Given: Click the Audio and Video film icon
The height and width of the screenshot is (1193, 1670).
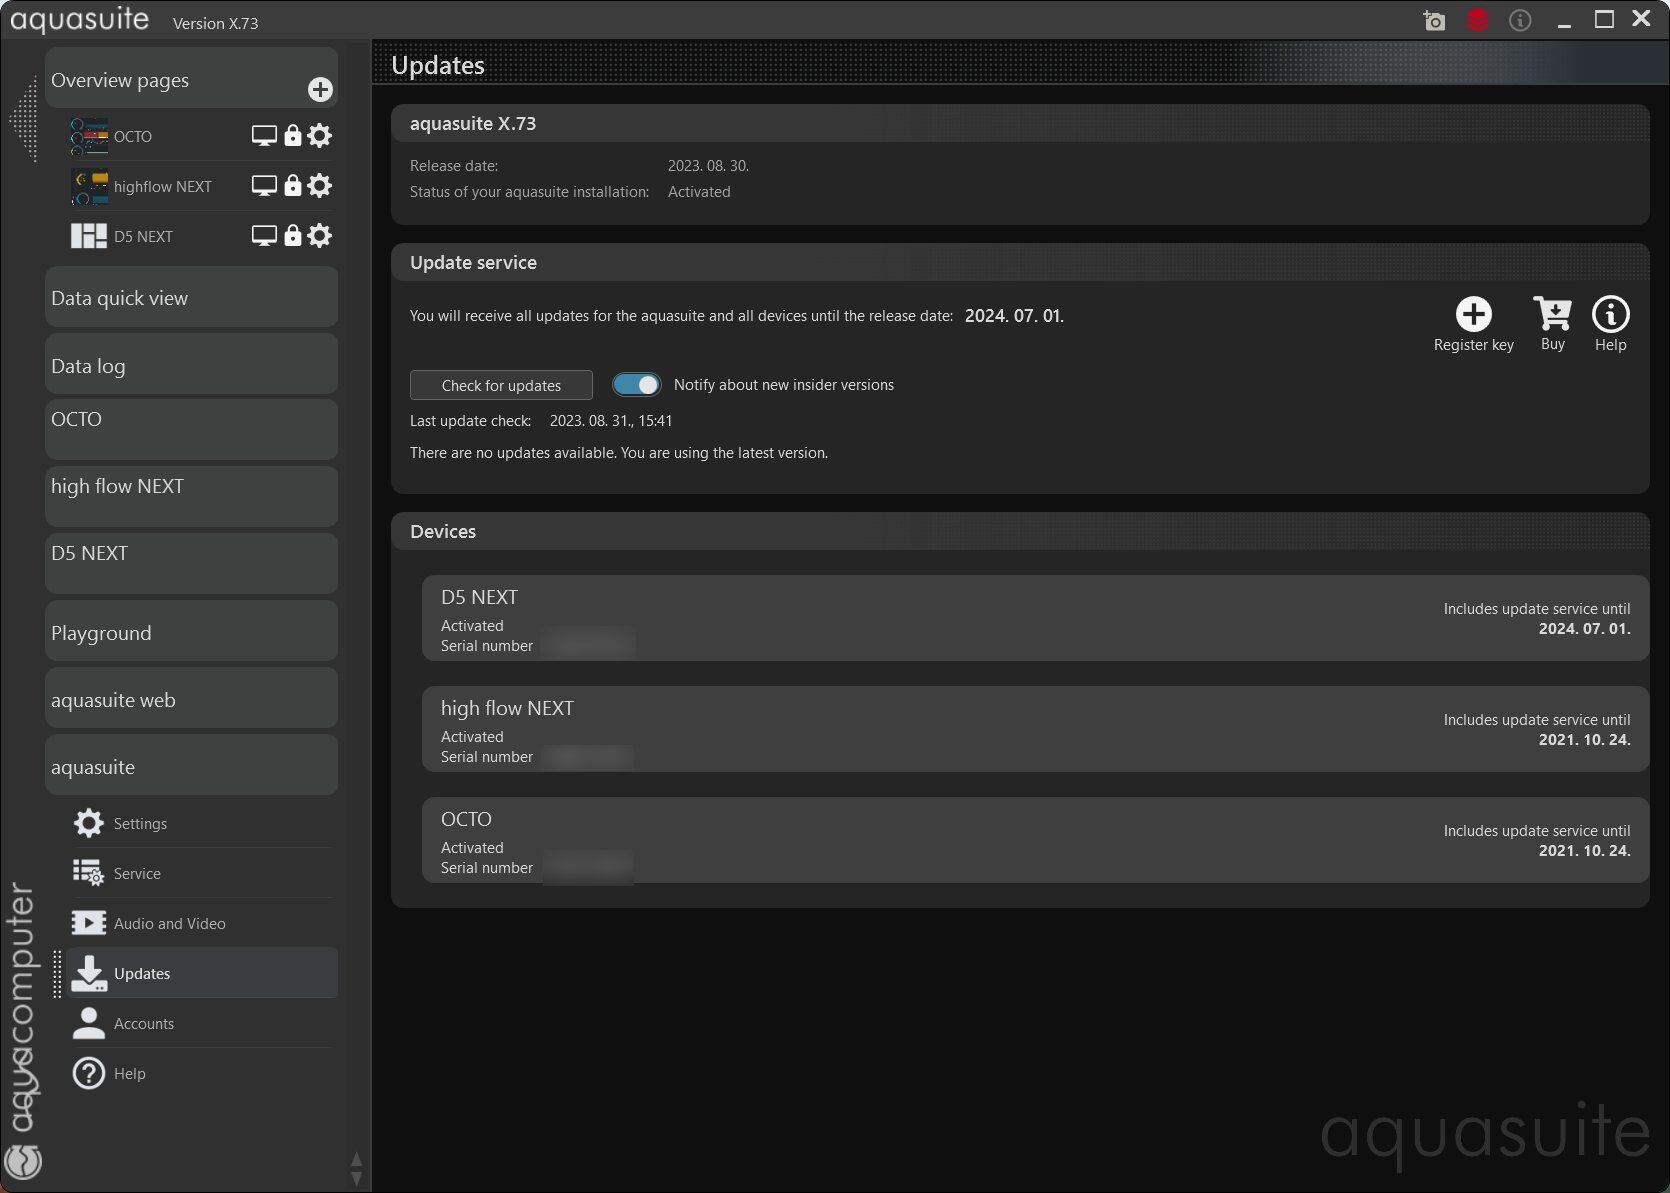Looking at the screenshot, I should 89,923.
